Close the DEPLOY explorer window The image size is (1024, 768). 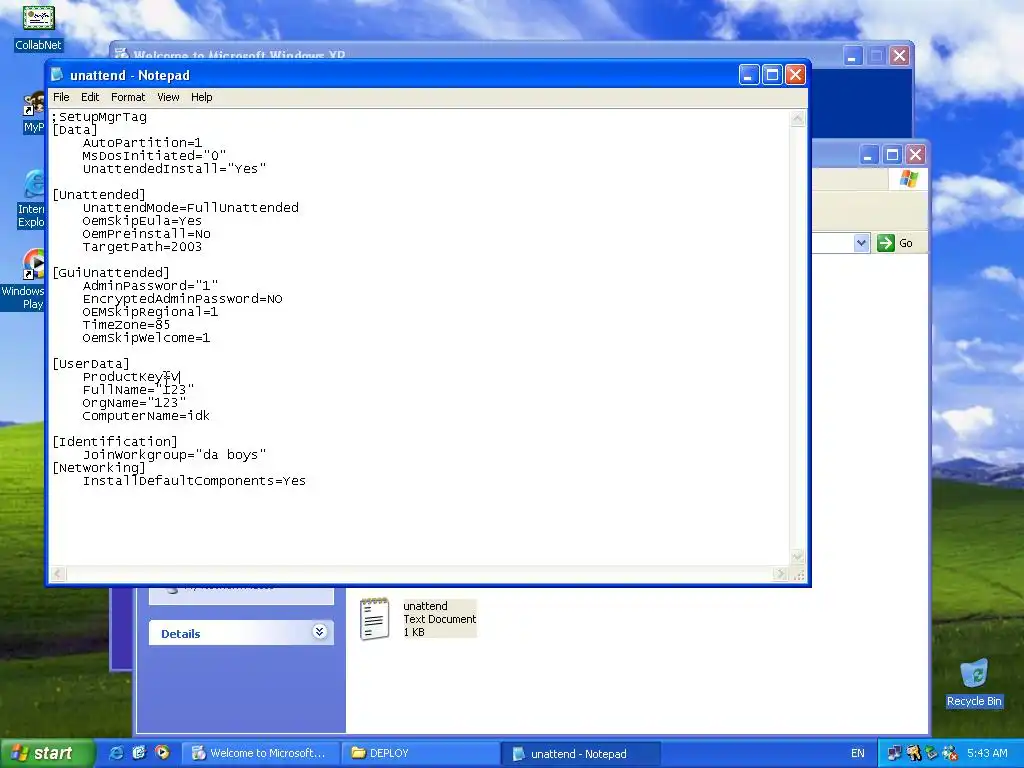click(x=916, y=155)
